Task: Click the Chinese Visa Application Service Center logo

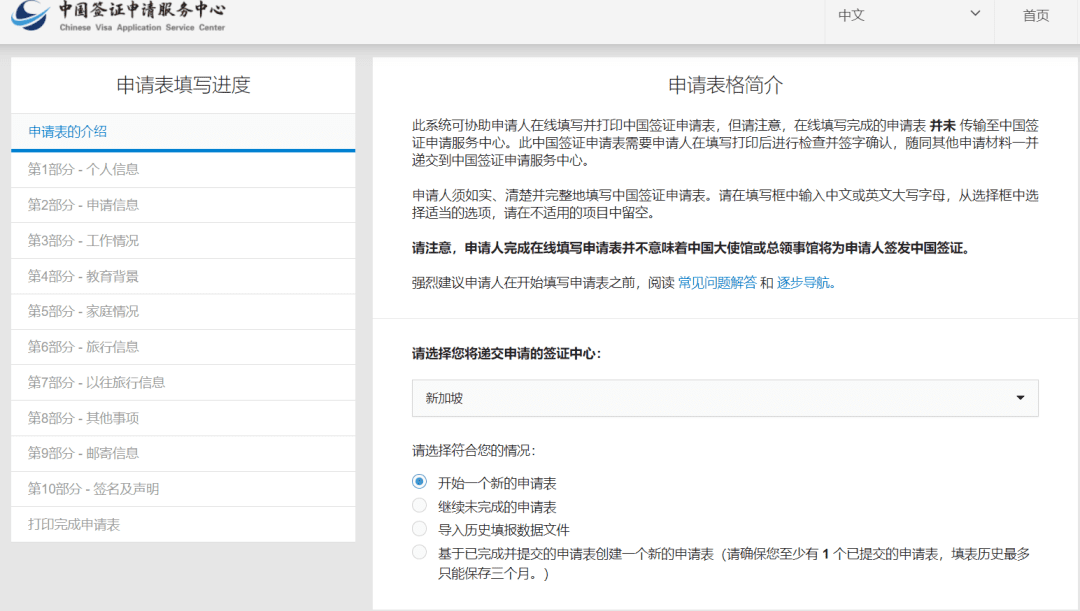Action: 118,17
